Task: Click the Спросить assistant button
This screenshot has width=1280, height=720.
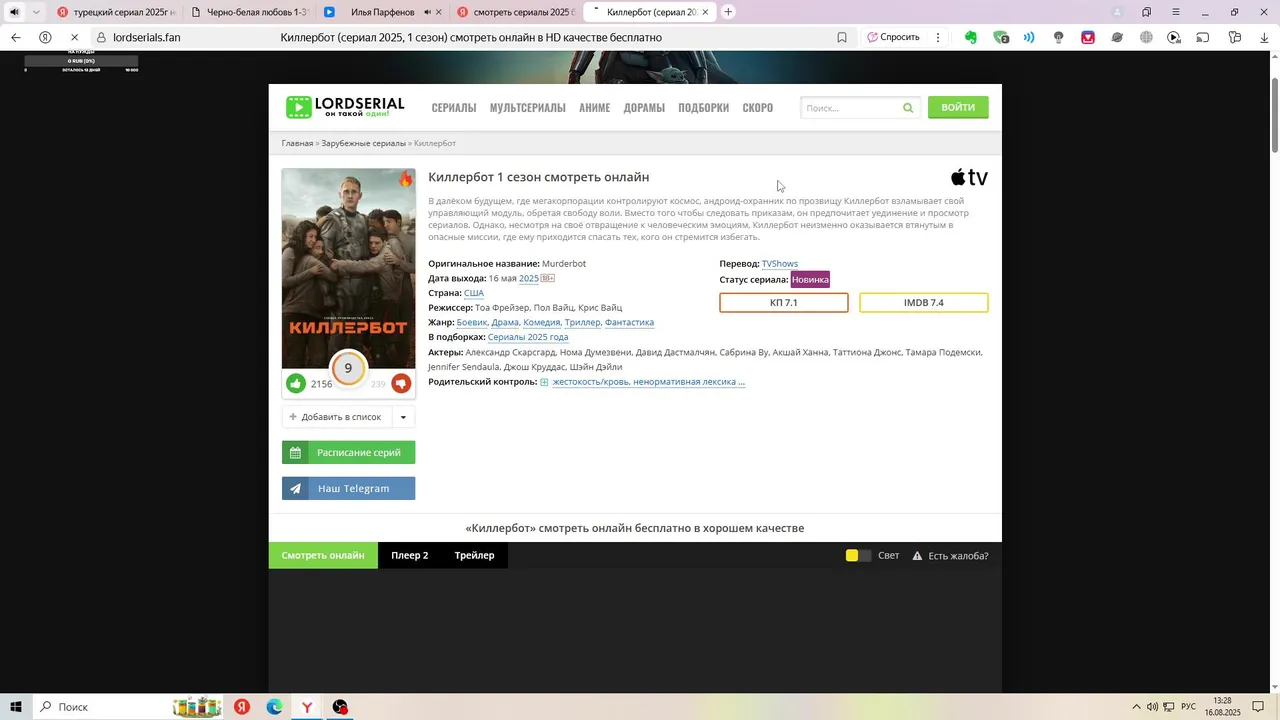Action: pos(893,37)
